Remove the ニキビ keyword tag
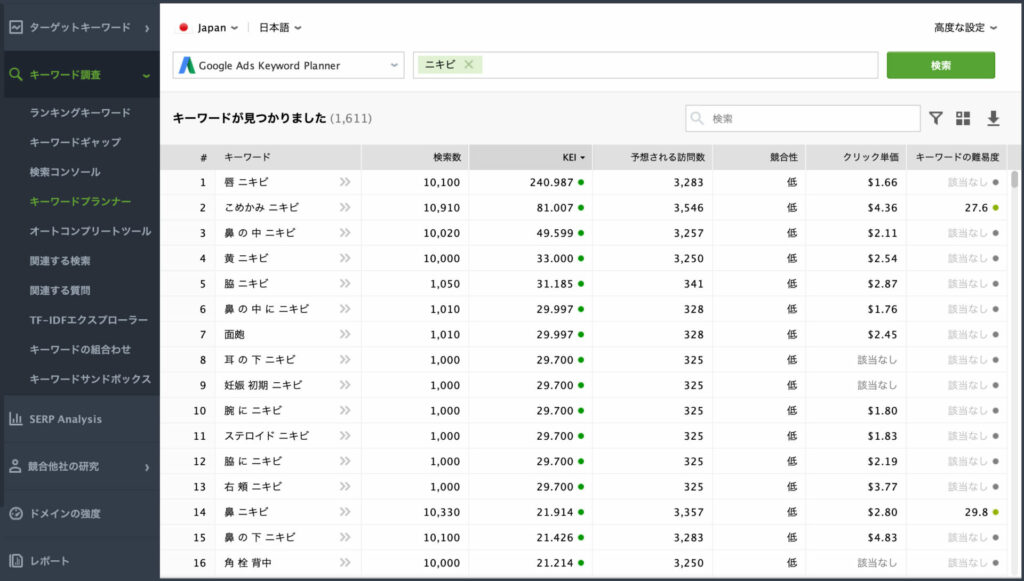 (x=468, y=64)
